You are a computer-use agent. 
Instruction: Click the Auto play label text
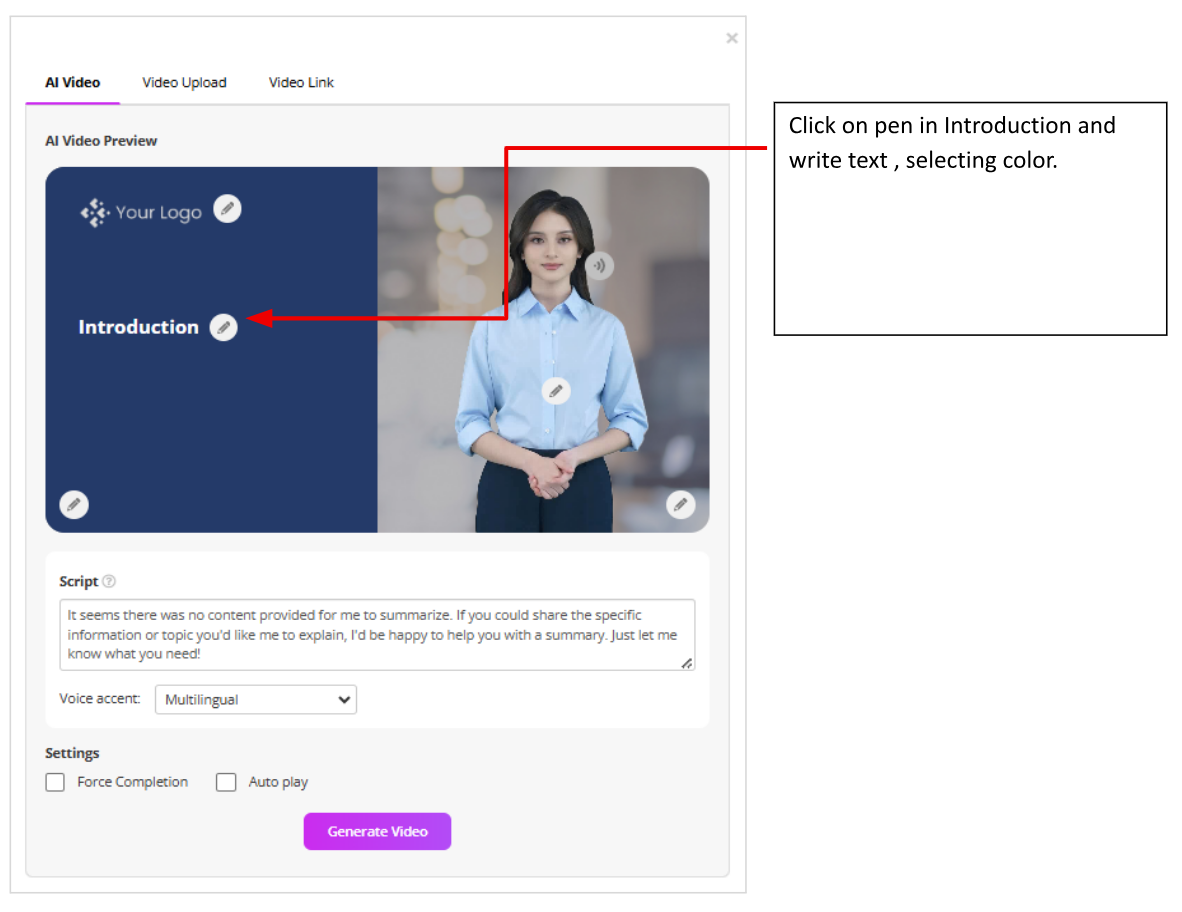click(x=278, y=782)
